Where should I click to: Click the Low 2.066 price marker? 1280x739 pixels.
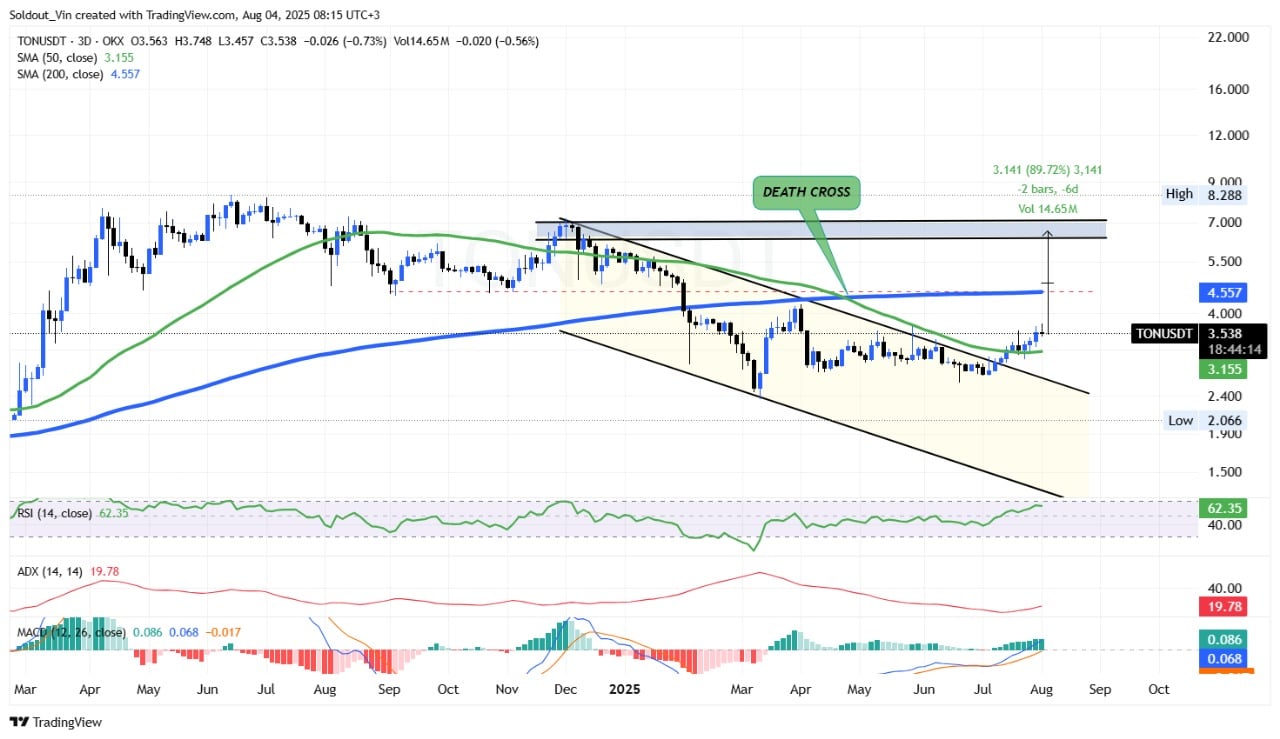(1204, 420)
